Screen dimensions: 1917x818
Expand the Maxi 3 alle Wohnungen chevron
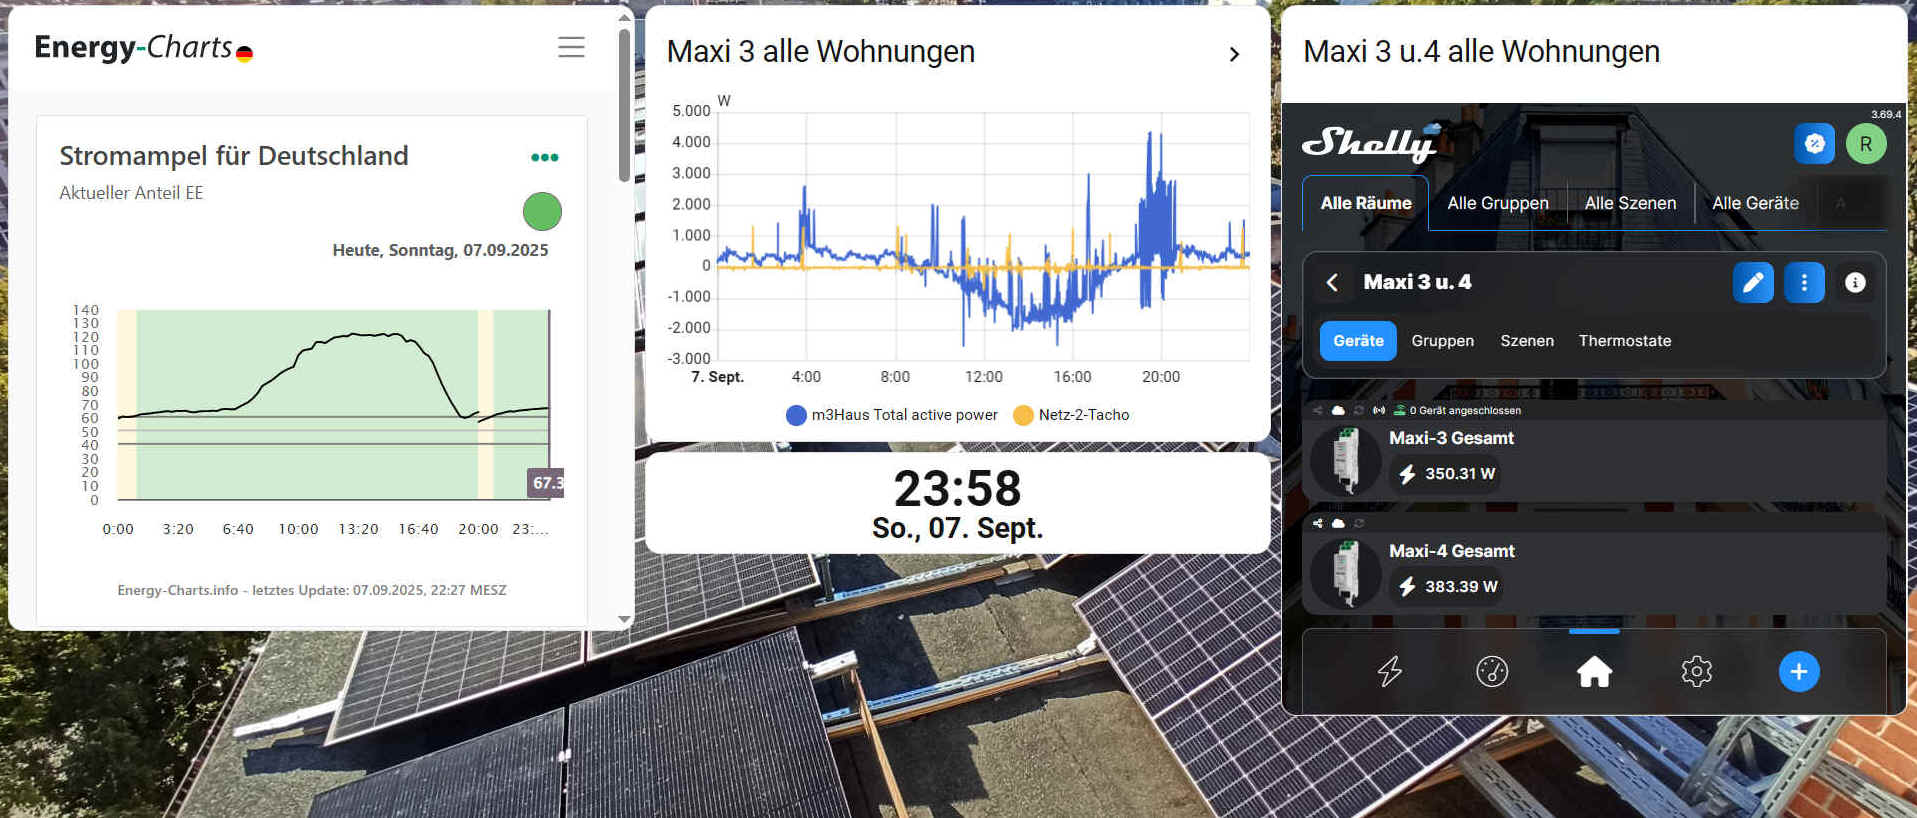tap(1234, 54)
